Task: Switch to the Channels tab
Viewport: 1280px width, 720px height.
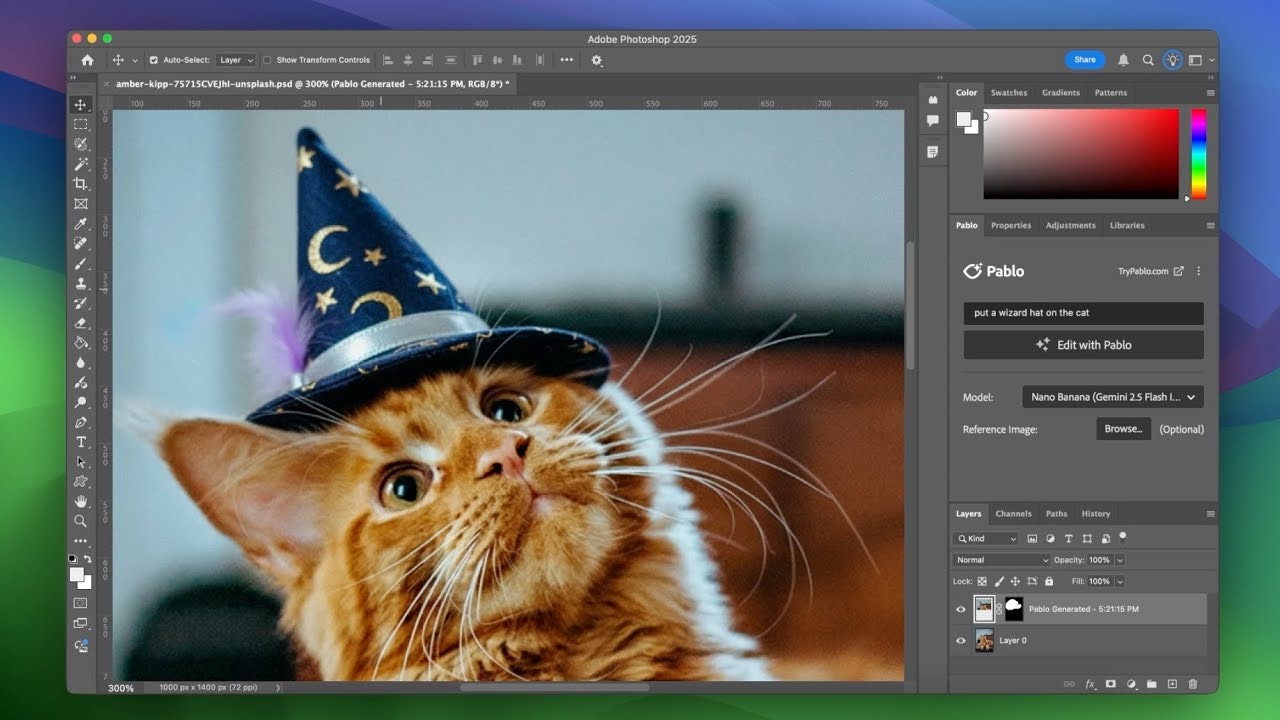Action: [1014, 513]
